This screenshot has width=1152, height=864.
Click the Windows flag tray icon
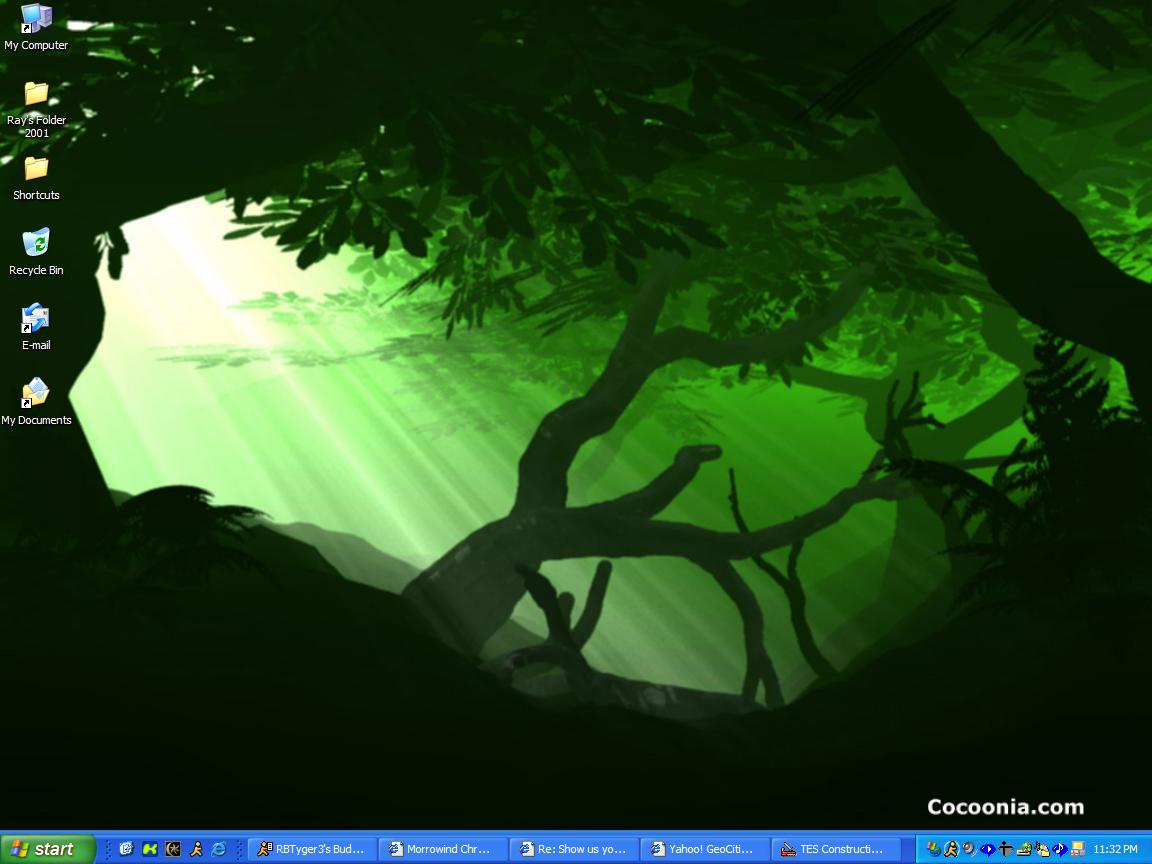point(934,849)
